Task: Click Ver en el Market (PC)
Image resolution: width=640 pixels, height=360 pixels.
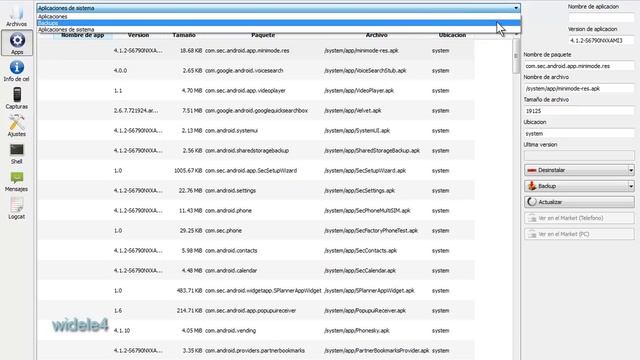Action: coord(579,234)
